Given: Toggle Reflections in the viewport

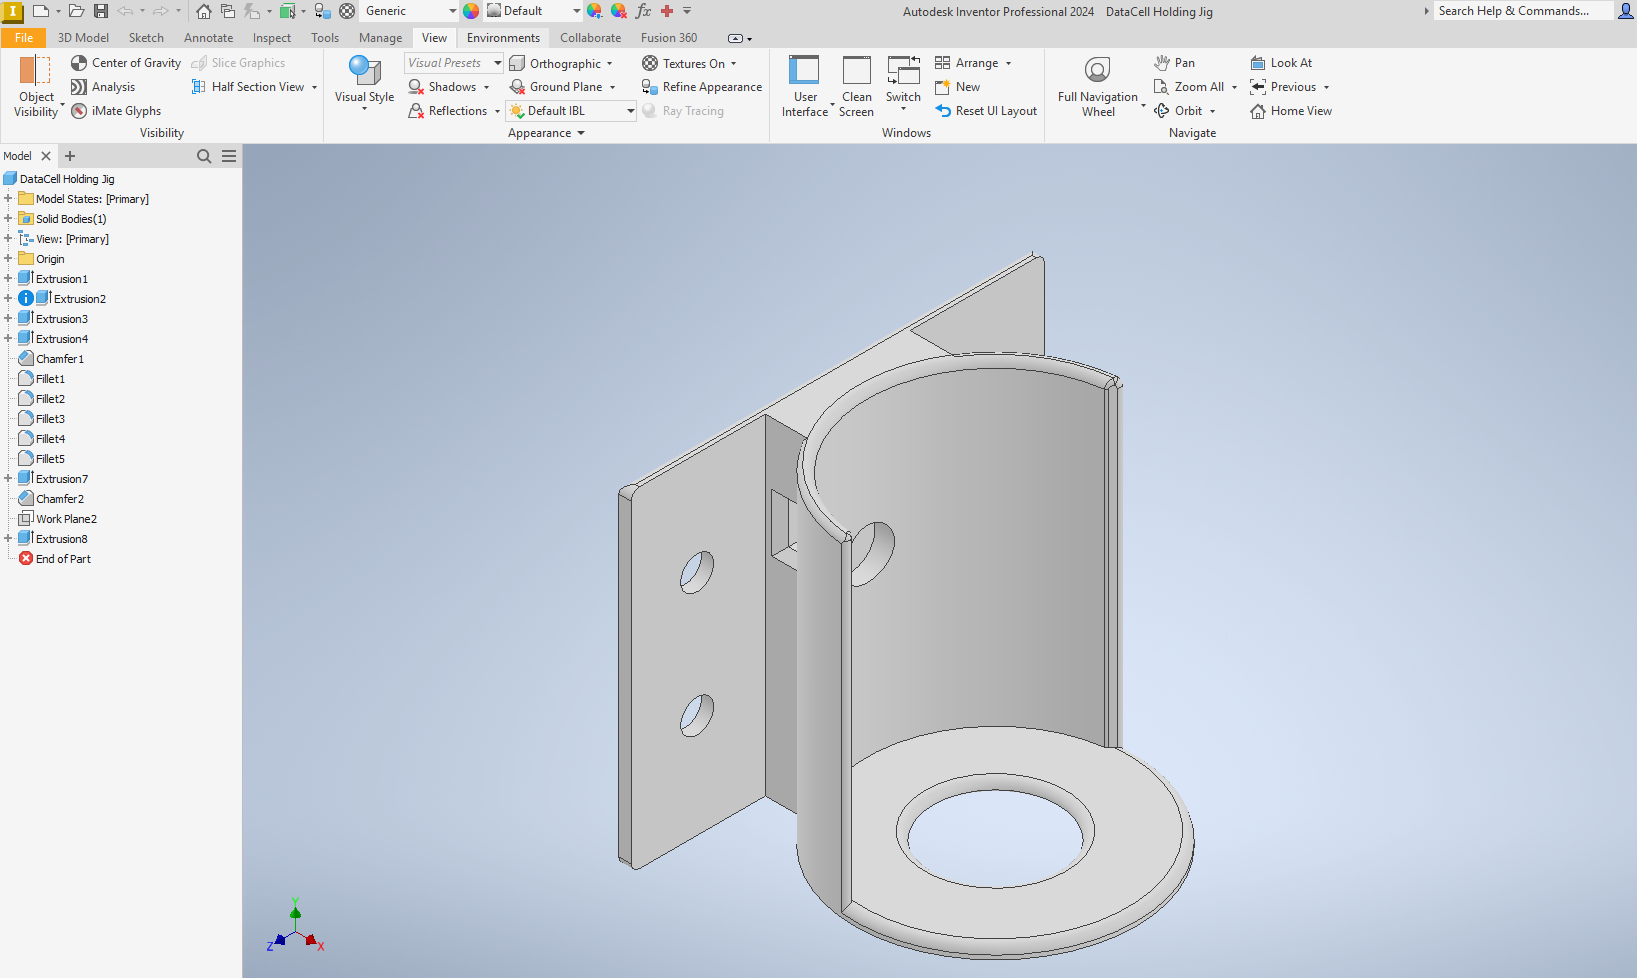Looking at the screenshot, I should (453, 110).
